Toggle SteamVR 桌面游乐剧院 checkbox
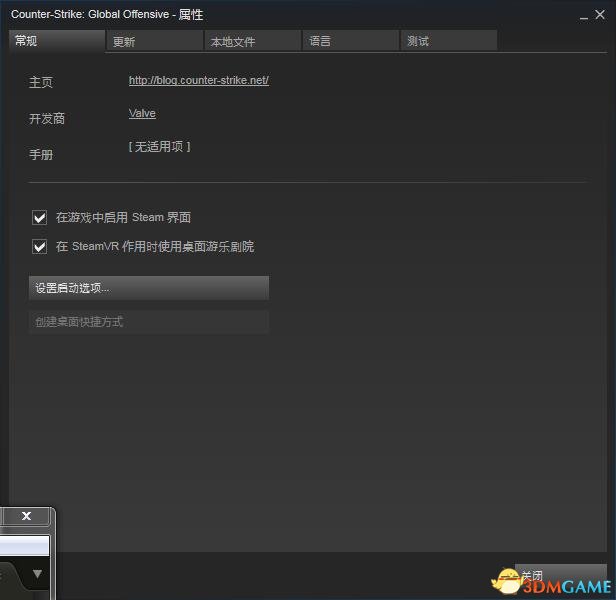Screen dimensions: 616x600 39,247
